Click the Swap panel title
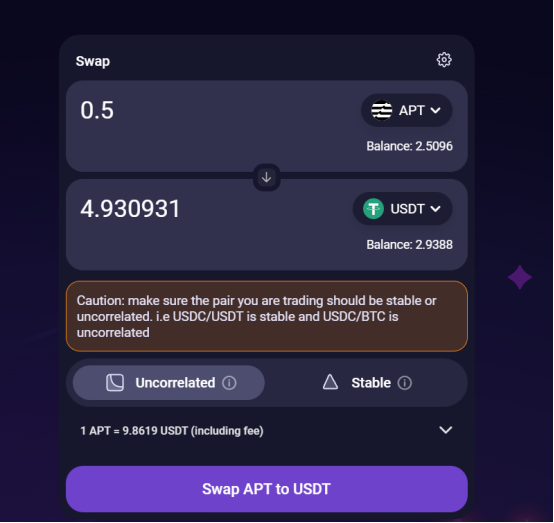Viewport: 554px width, 523px height. coord(93,61)
